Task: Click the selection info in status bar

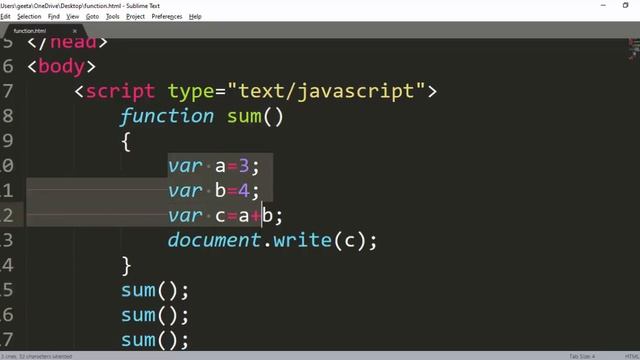Action: pos(36,356)
